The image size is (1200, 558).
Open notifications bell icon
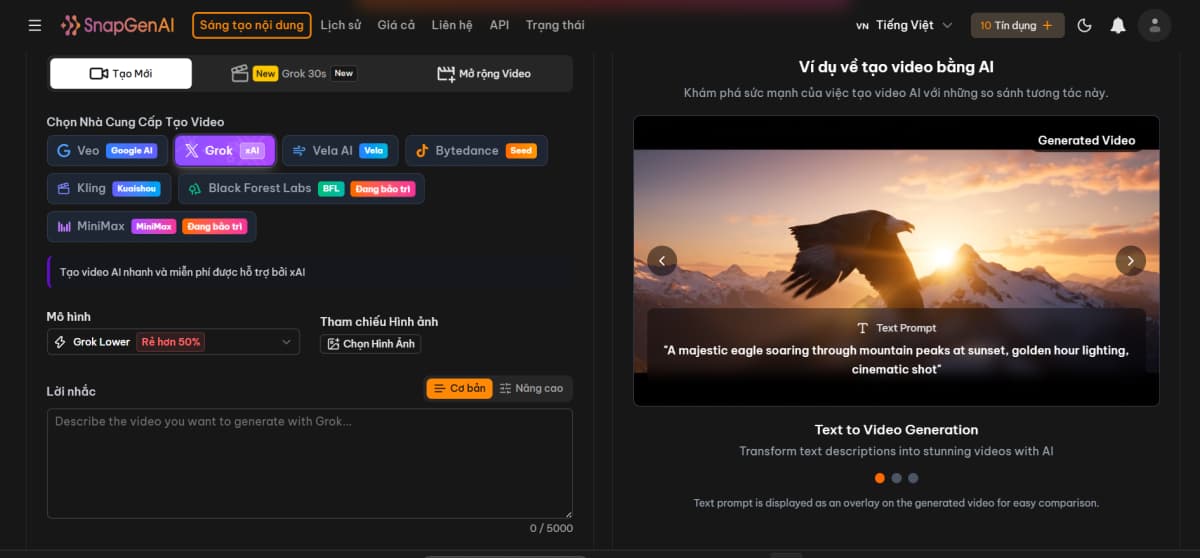(1118, 25)
